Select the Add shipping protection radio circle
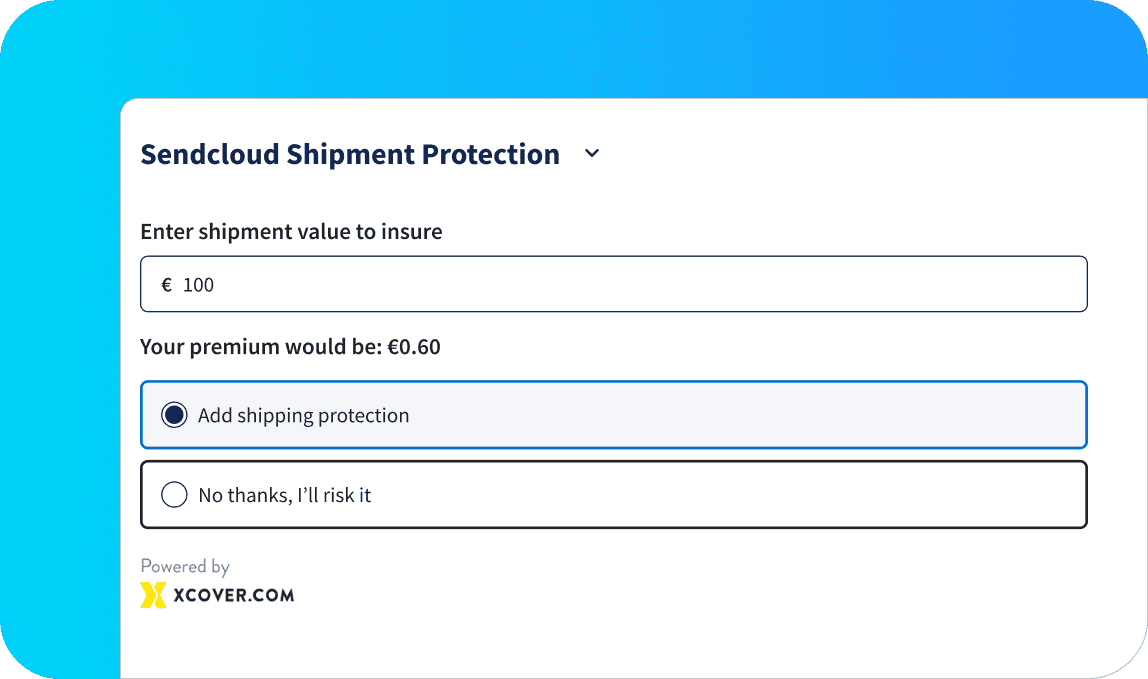Screen dimensions: 1148x679 (174, 415)
